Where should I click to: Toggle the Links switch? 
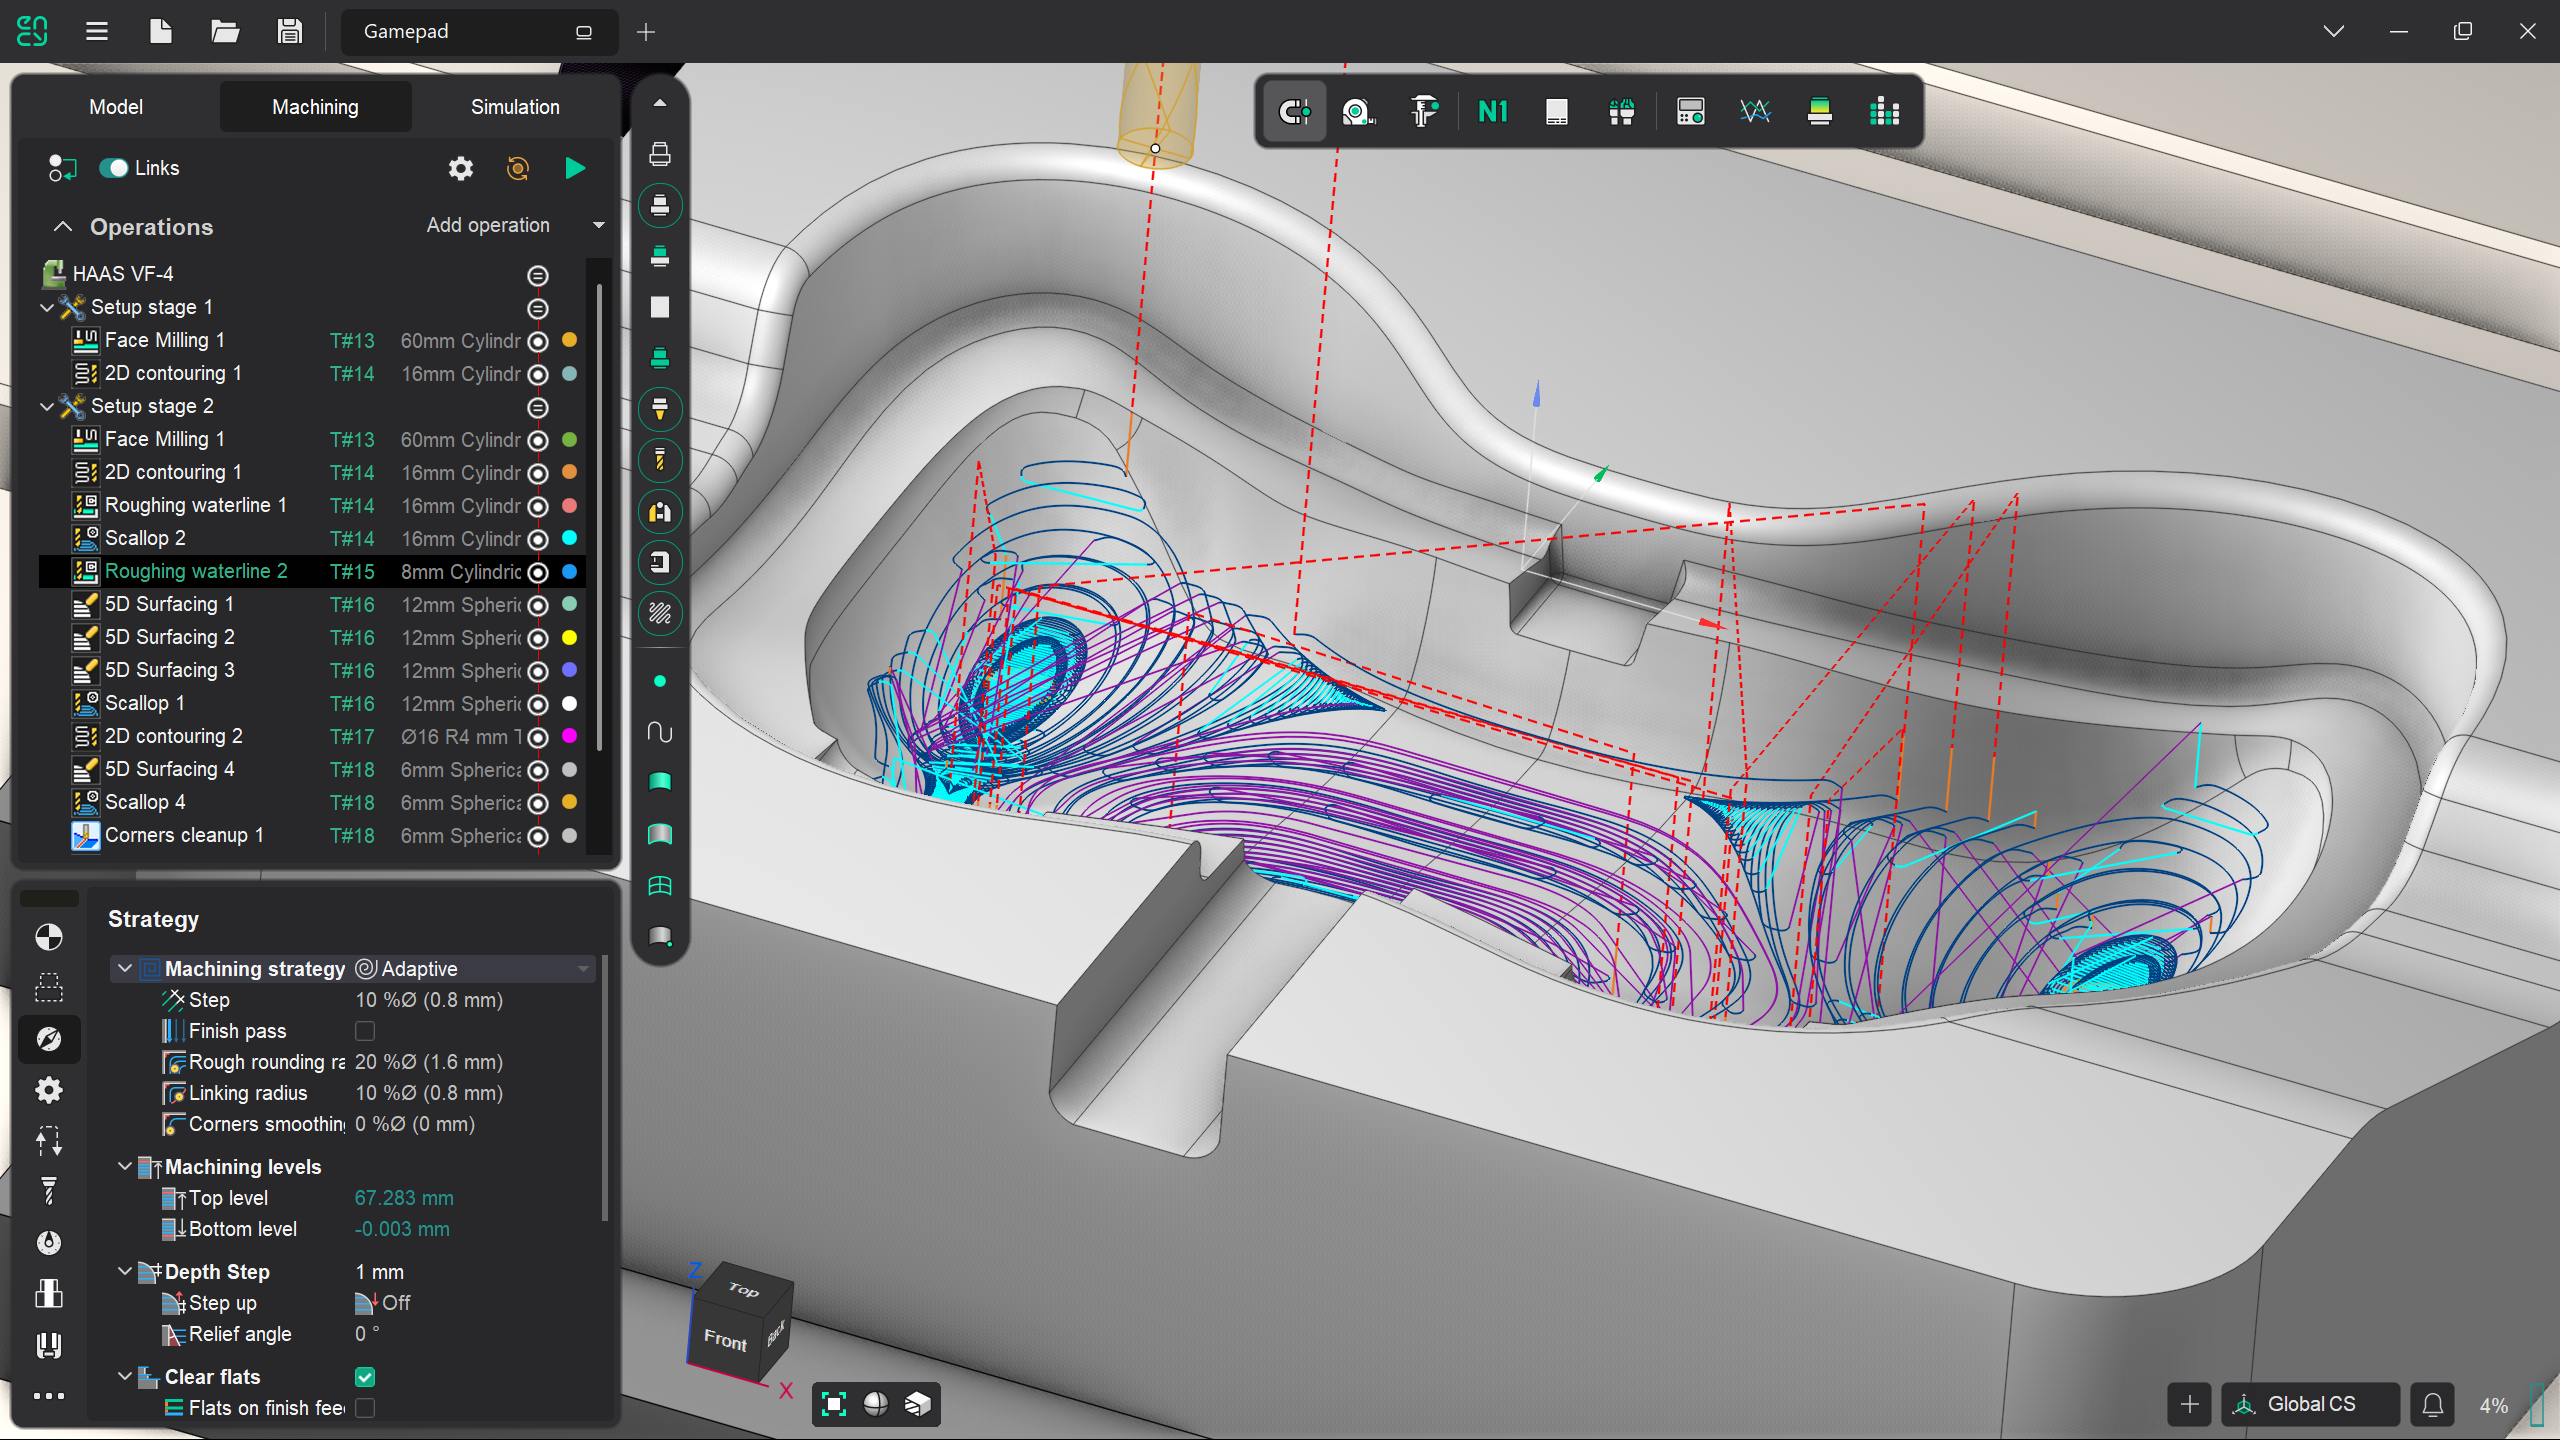[114, 168]
